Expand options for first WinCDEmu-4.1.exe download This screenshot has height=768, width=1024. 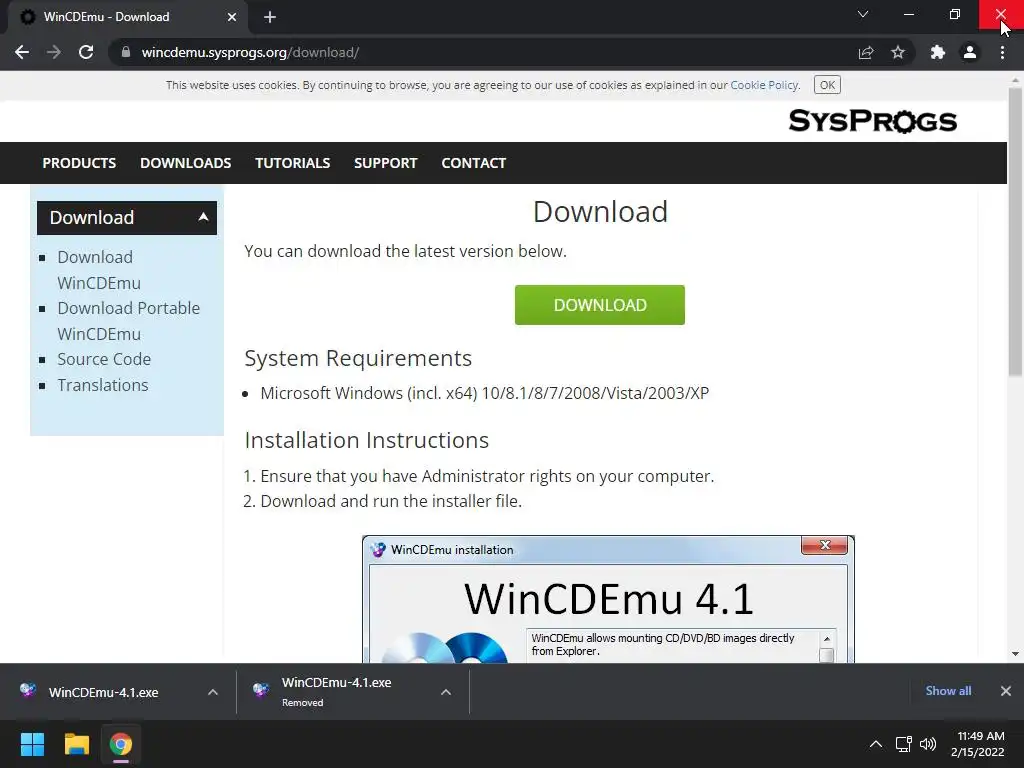213,692
